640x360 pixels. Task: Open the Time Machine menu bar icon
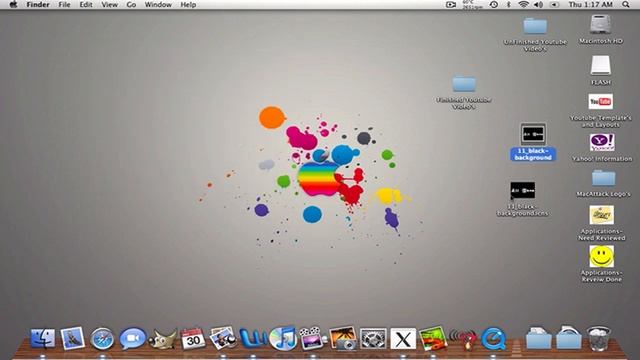click(493, 4)
